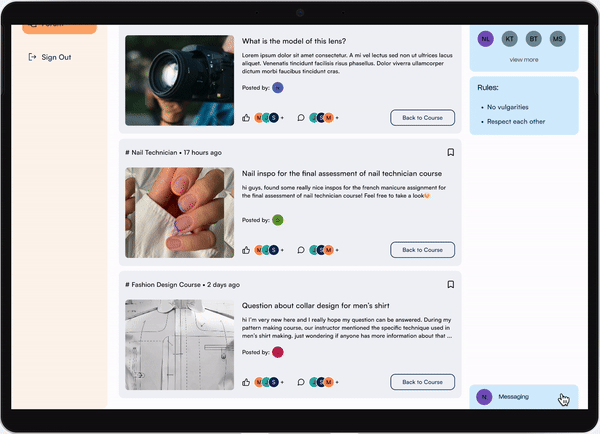The width and height of the screenshot is (600, 434).
Task: Click '17 hours ago' timestamp
Action: [202, 152]
